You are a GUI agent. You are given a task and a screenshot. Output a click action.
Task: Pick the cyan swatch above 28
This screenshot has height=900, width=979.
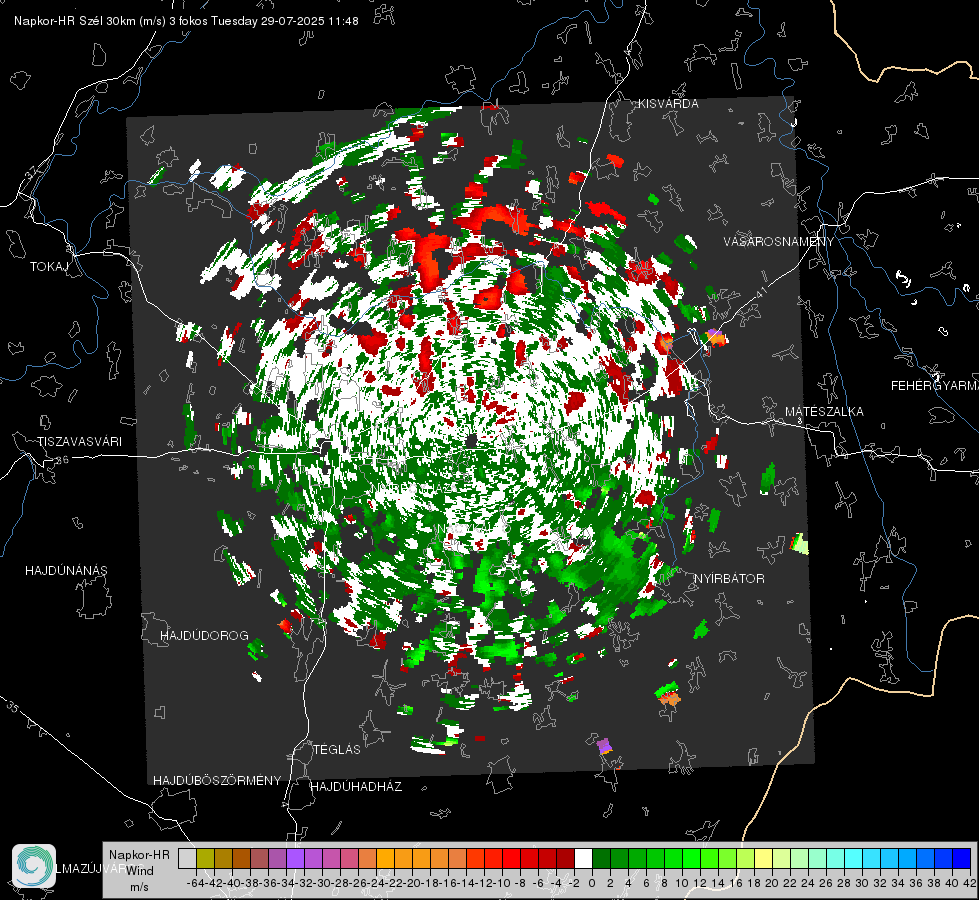[854, 858]
